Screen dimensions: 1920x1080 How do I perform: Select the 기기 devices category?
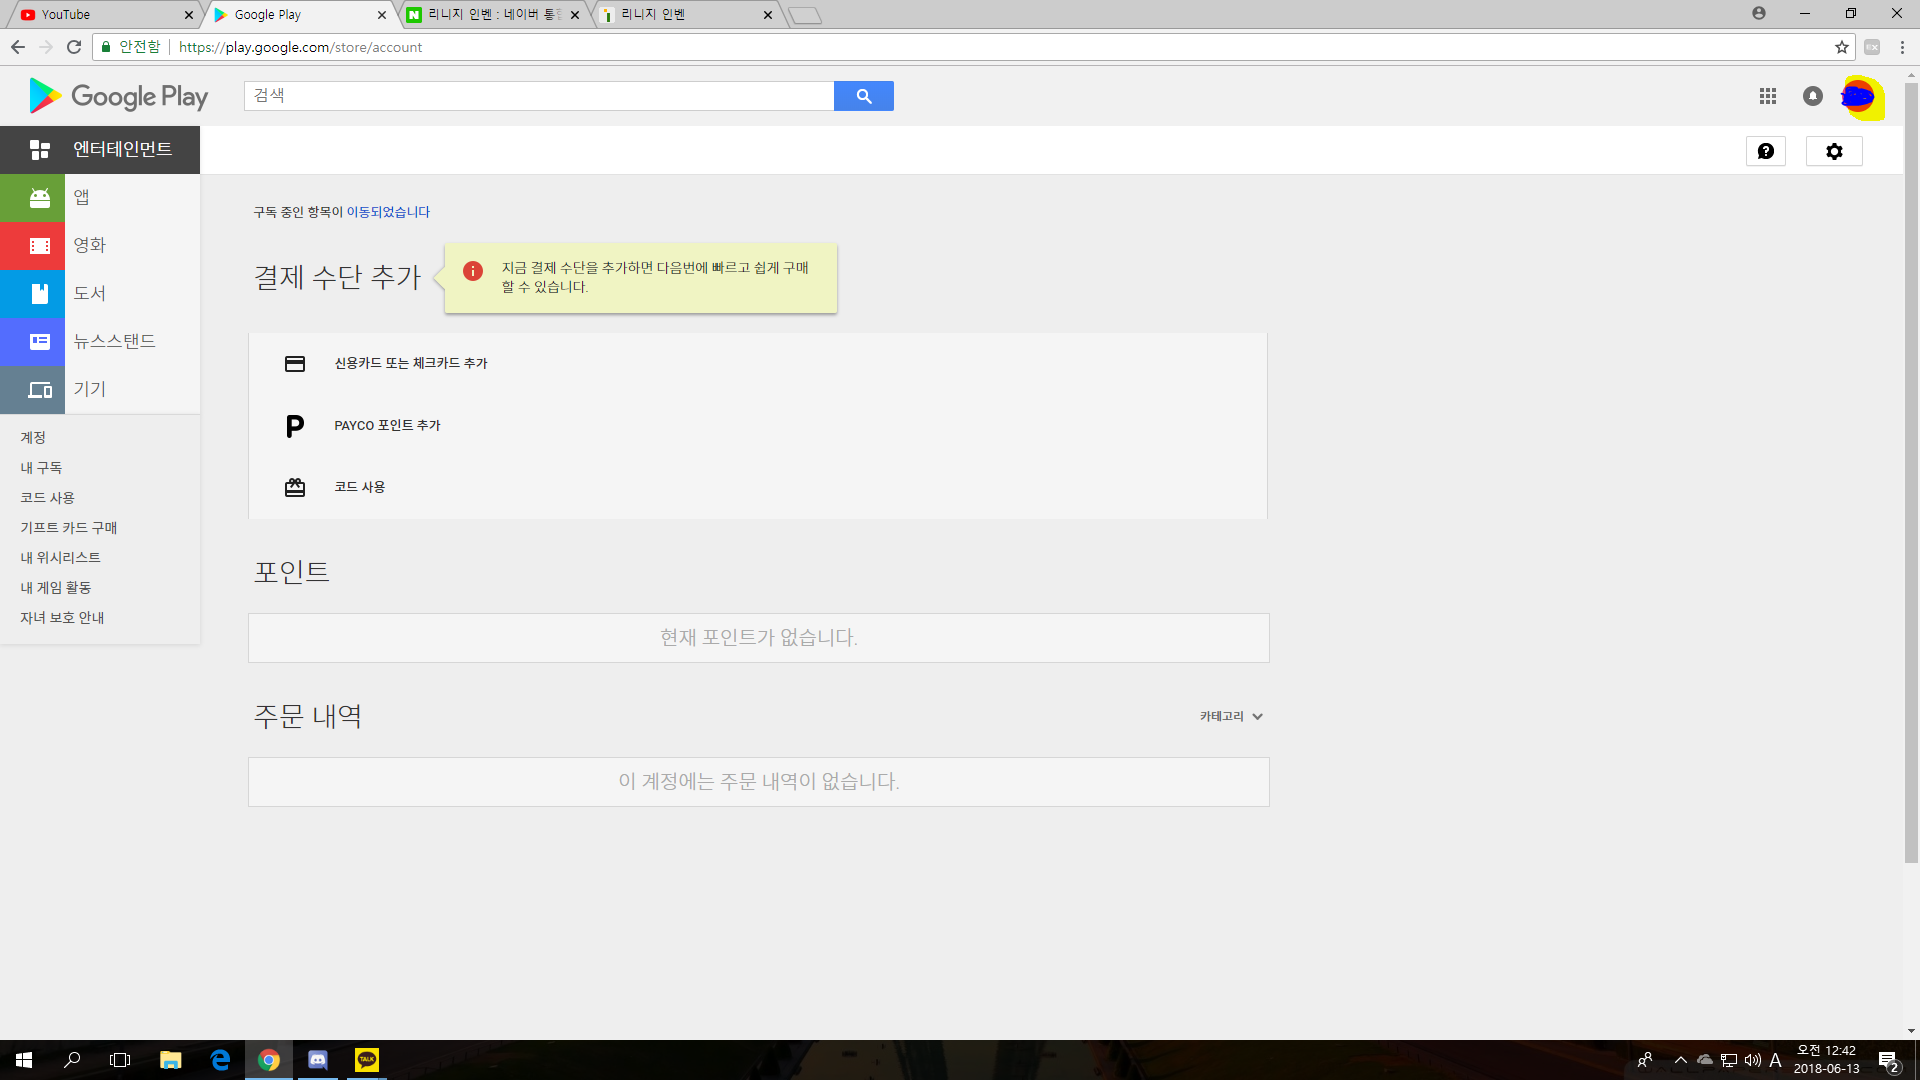[100, 390]
